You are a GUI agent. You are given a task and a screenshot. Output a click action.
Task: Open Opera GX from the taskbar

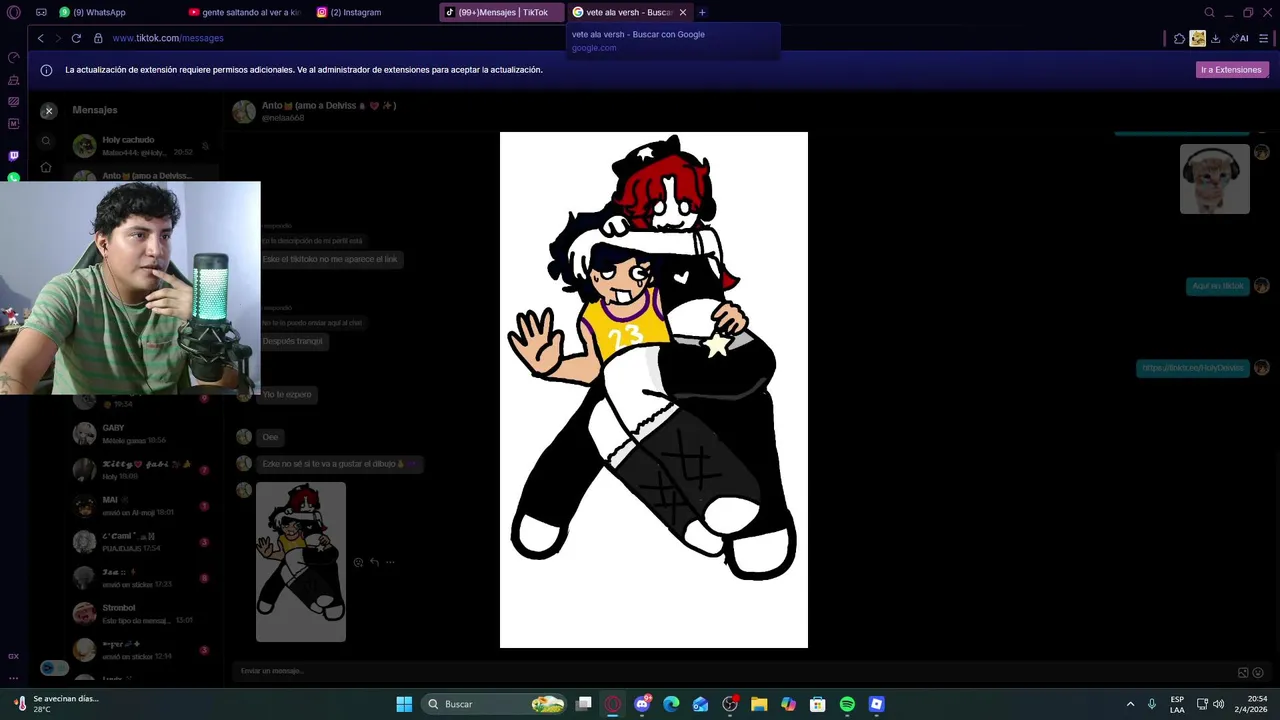(613, 704)
